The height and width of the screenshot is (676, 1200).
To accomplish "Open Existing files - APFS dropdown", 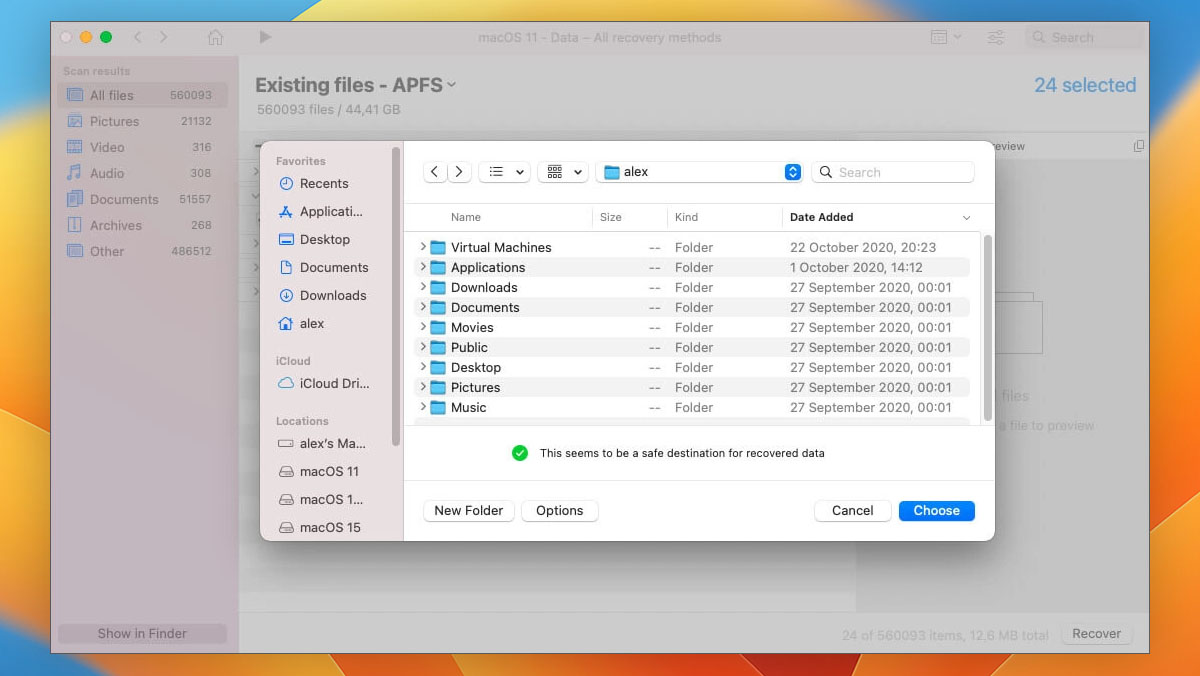I will [356, 85].
